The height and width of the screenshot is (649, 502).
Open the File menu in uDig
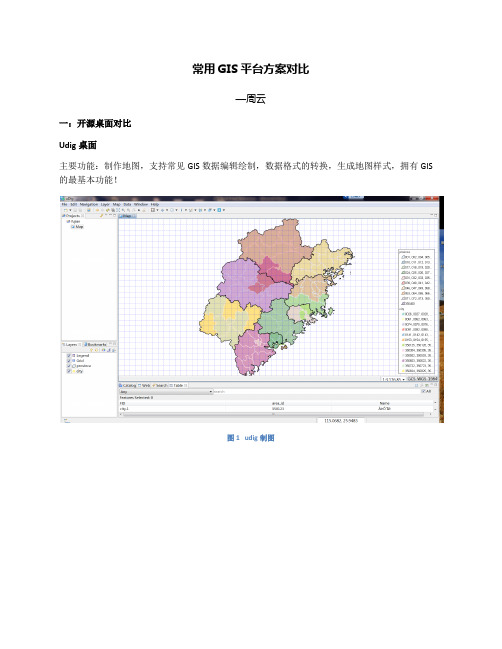(64, 204)
